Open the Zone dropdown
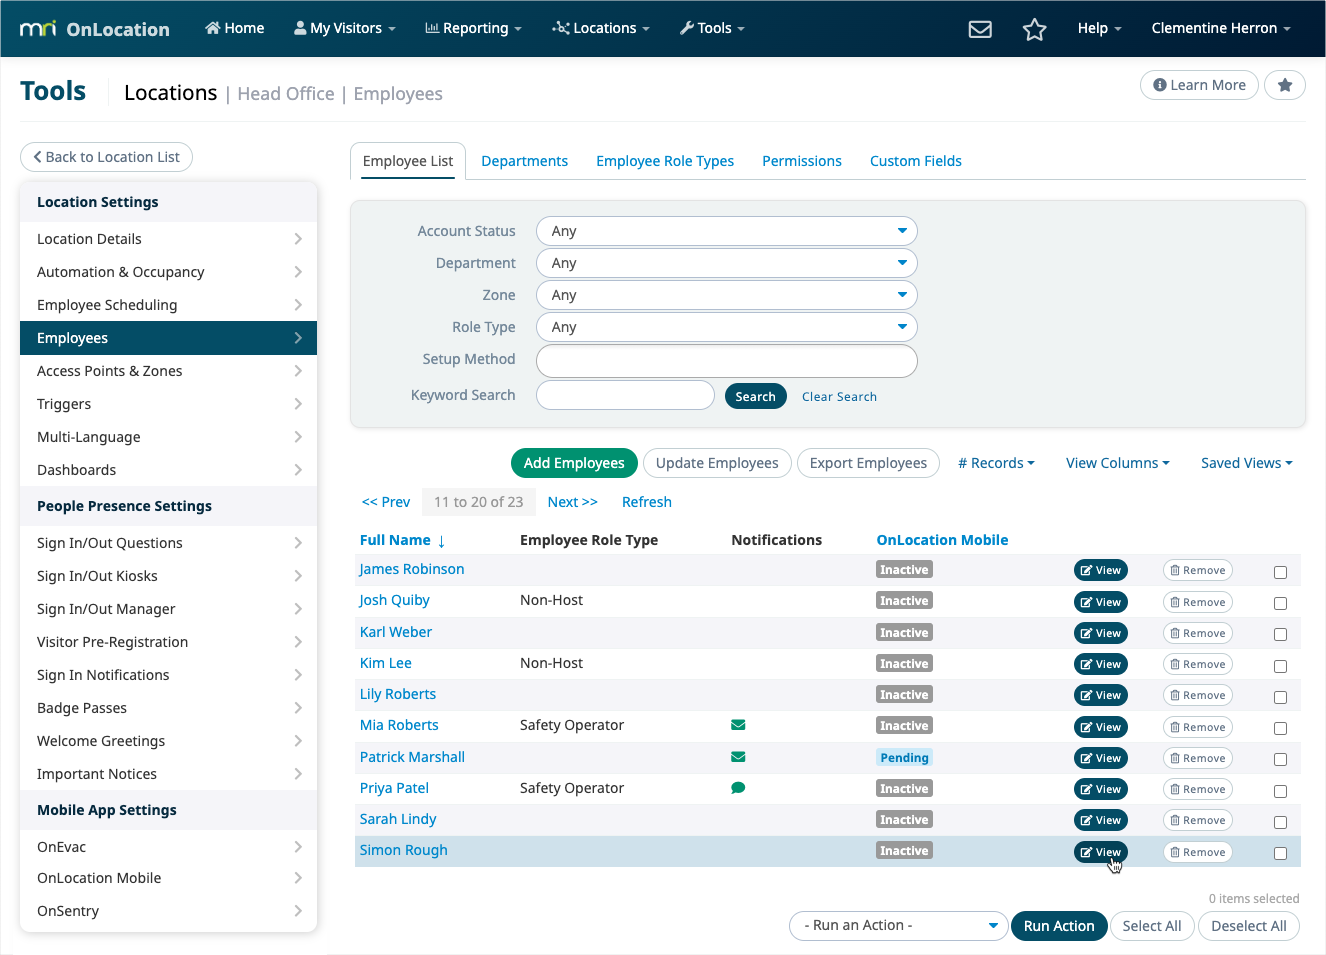 point(727,295)
